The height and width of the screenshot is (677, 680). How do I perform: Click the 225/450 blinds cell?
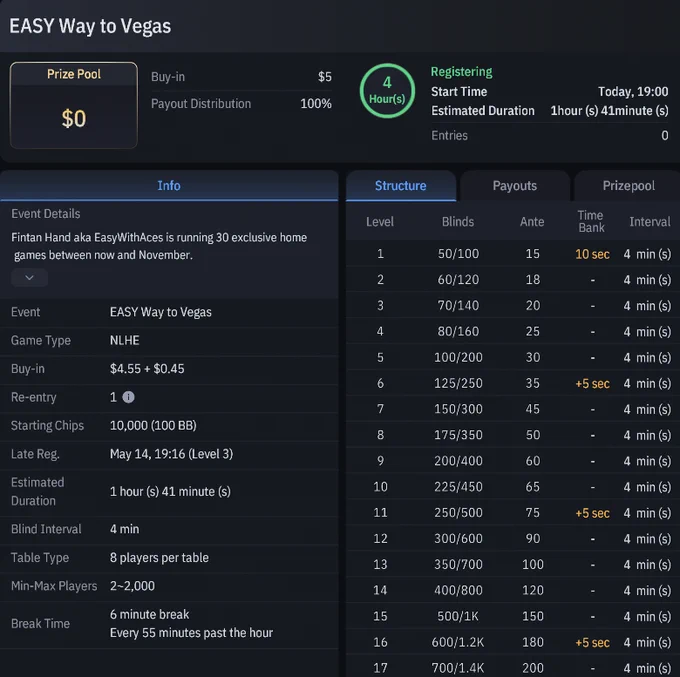point(458,487)
